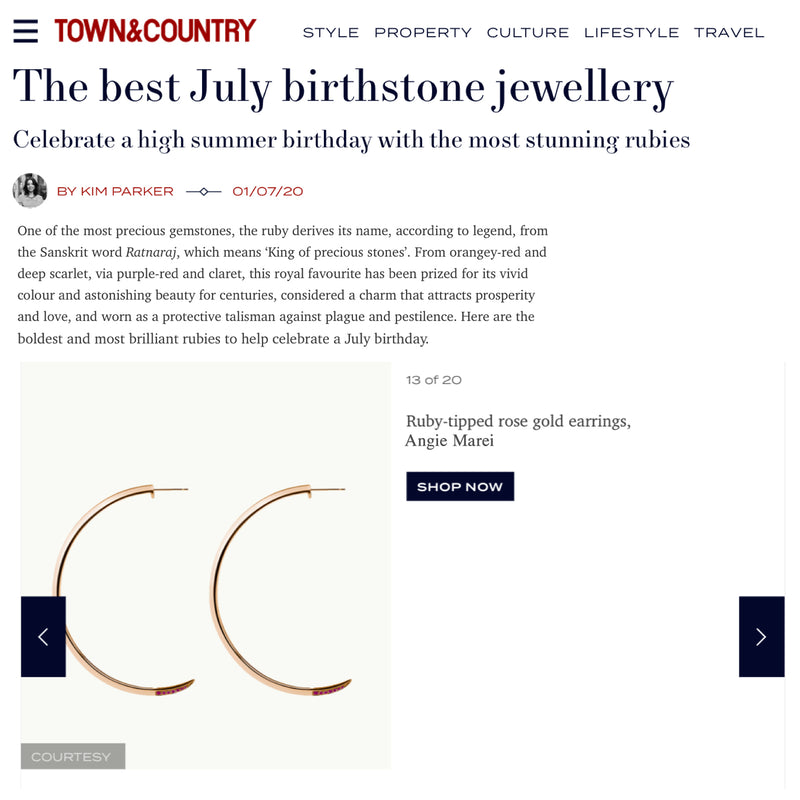Click the right rose gold earring image

(280, 590)
